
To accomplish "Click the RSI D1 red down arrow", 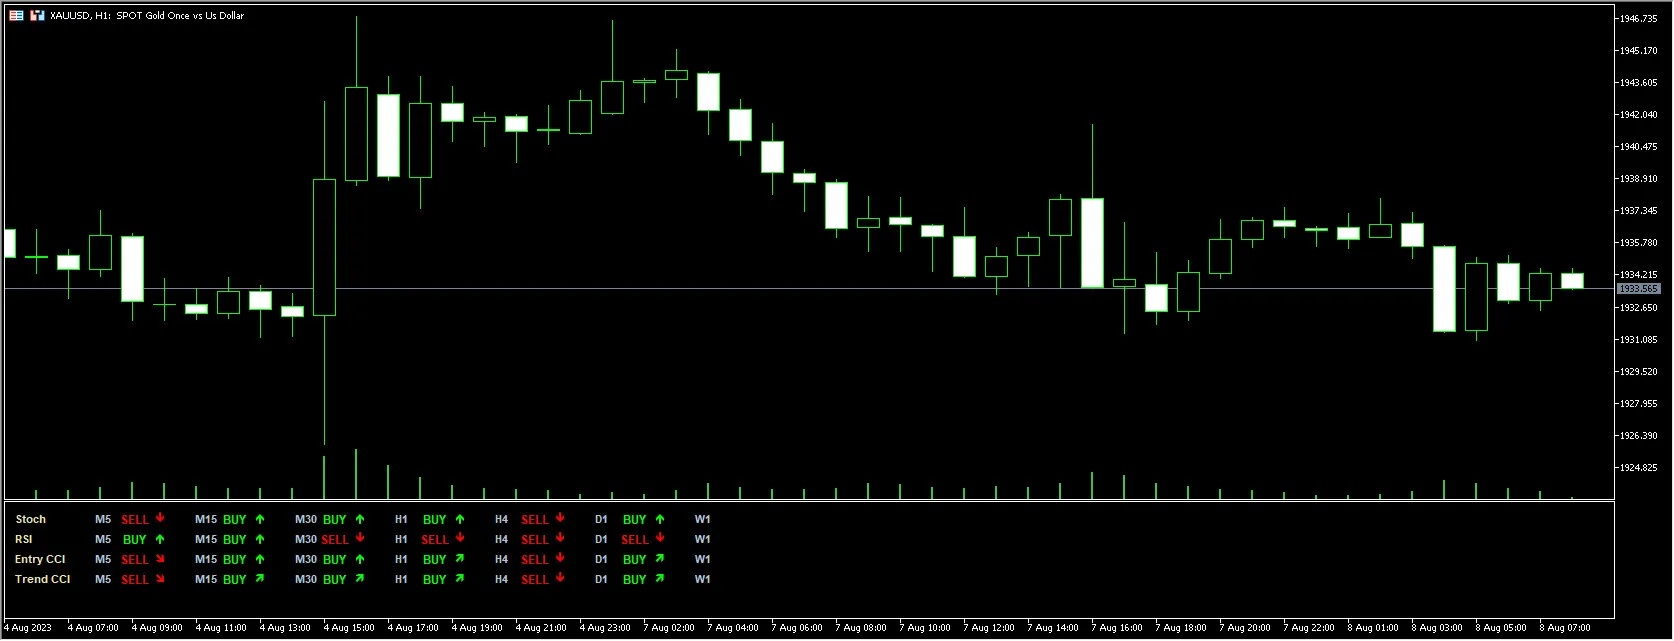I will coord(660,539).
